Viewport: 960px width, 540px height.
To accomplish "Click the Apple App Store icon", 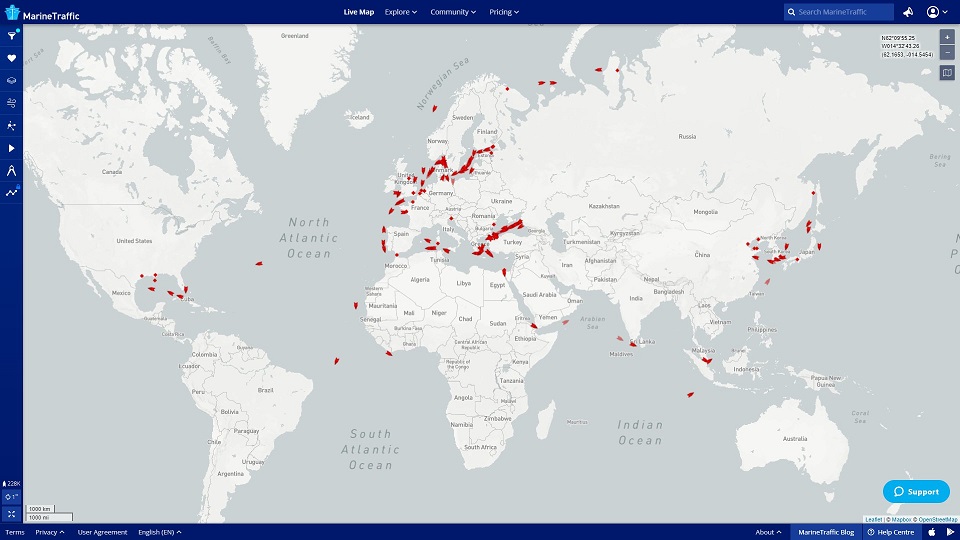I will tap(932, 532).
